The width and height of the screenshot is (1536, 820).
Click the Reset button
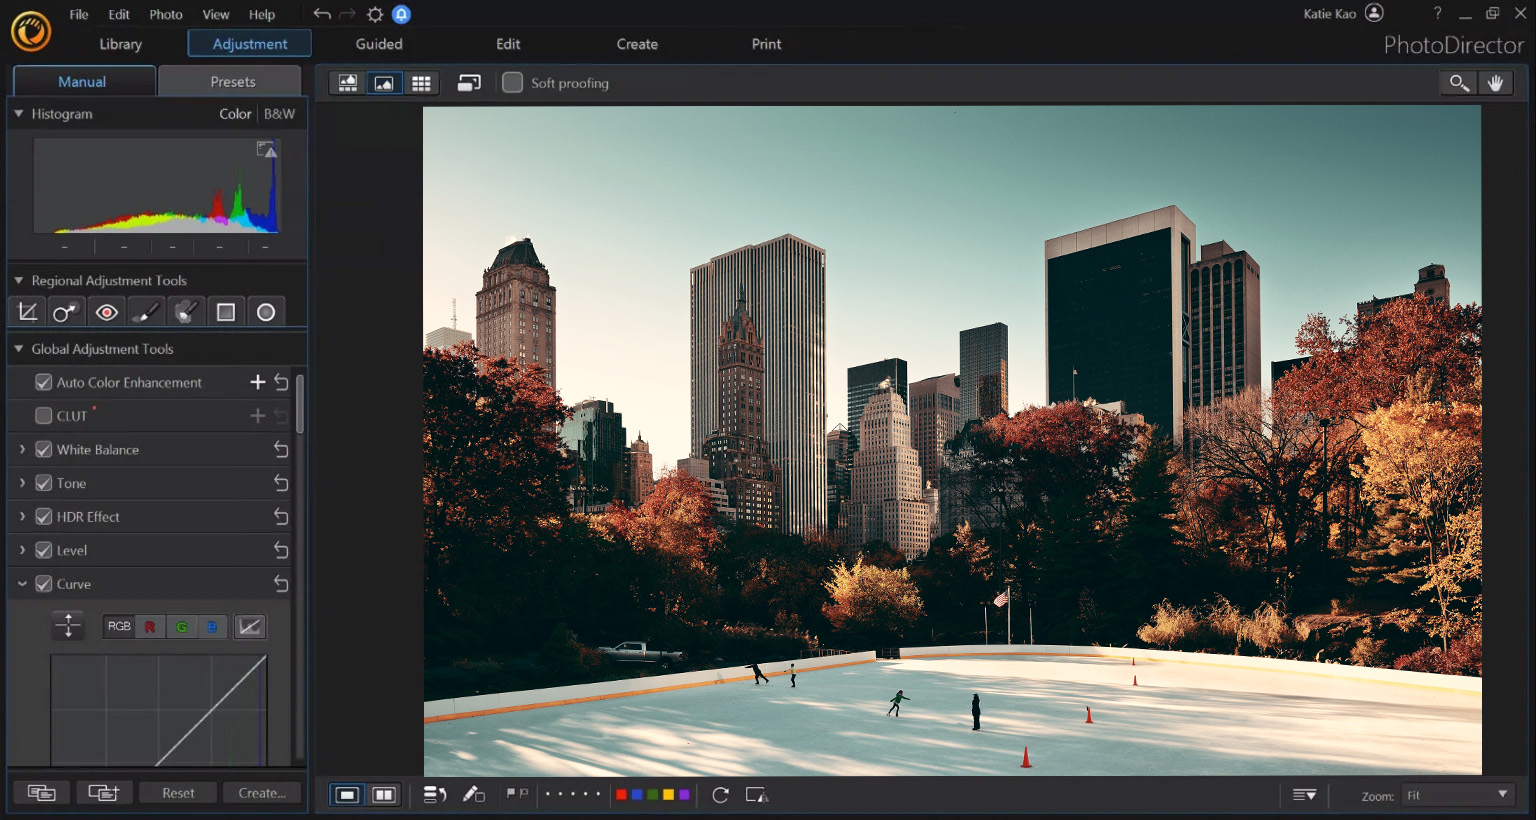coord(178,793)
